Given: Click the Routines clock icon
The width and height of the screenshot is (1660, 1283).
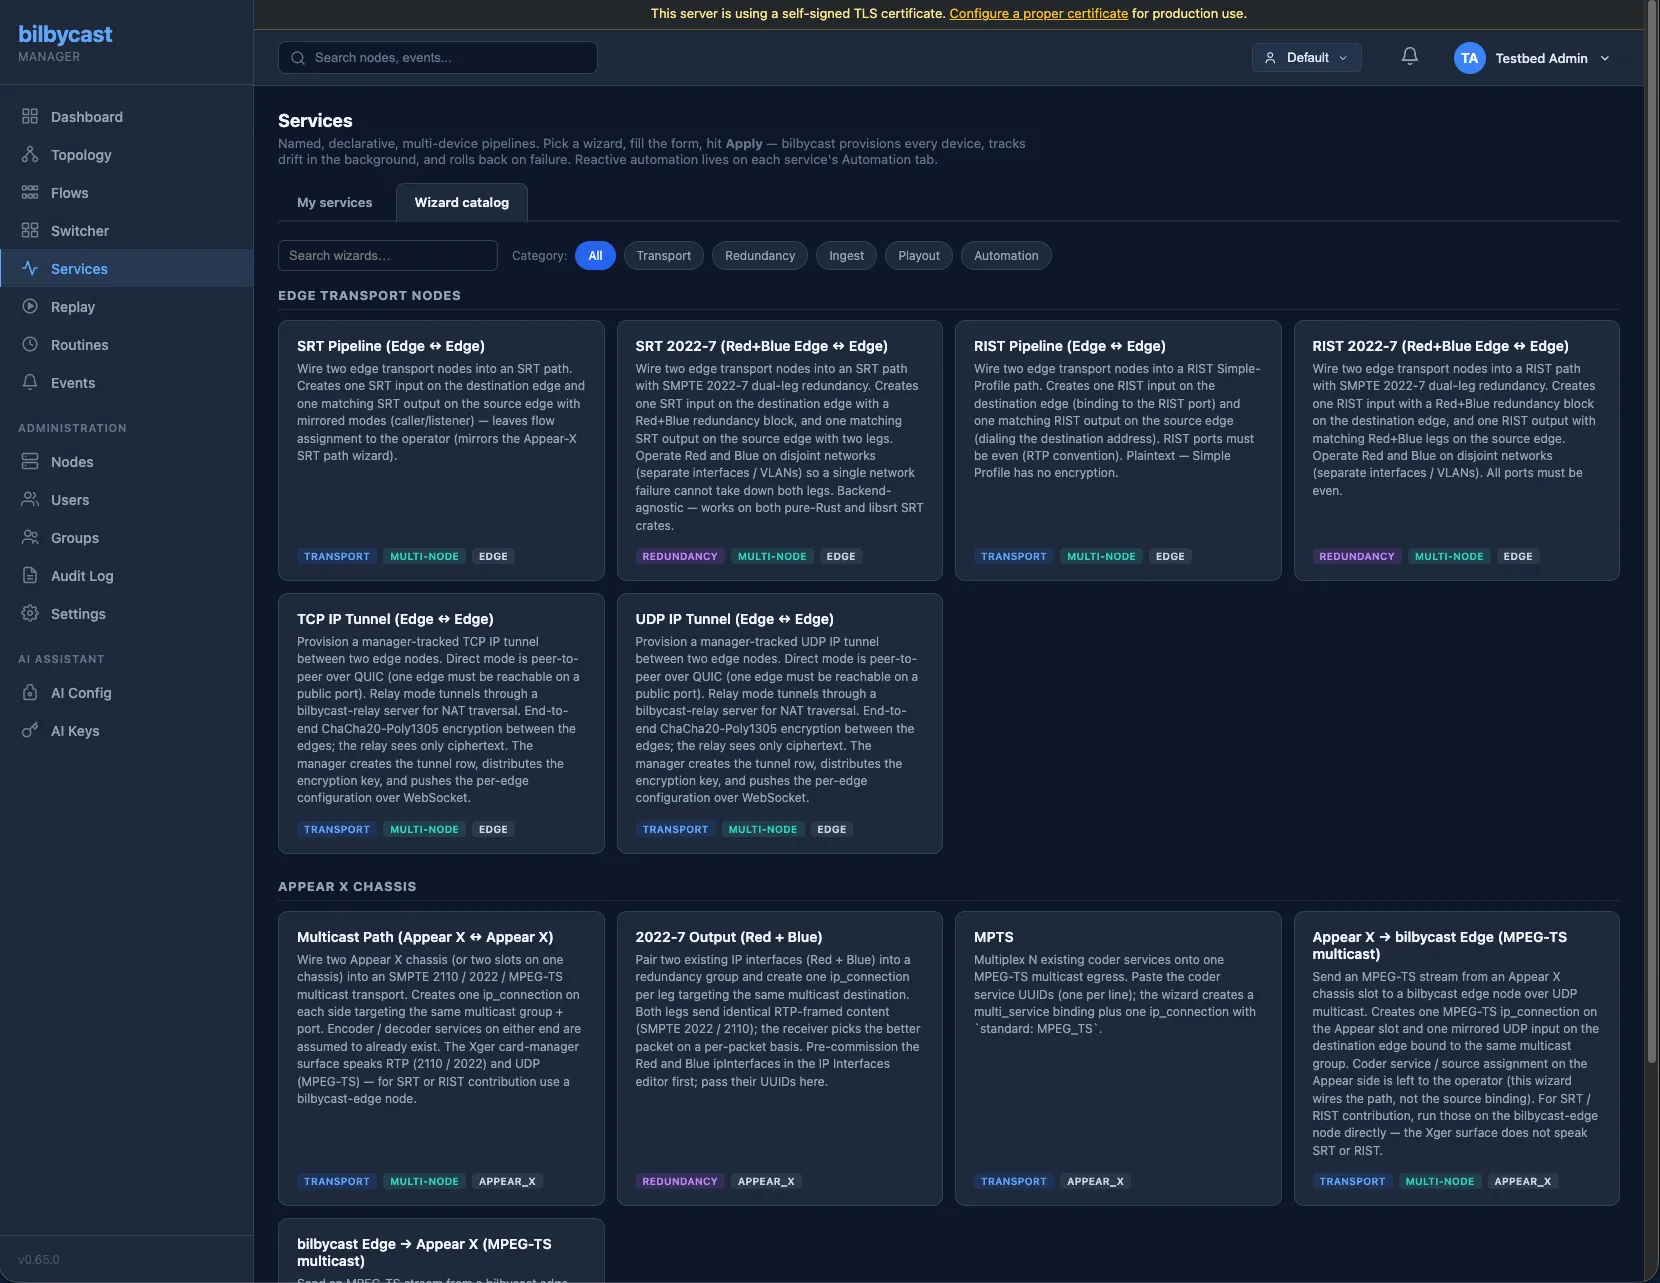Looking at the screenshot, I should click(30, 345).
